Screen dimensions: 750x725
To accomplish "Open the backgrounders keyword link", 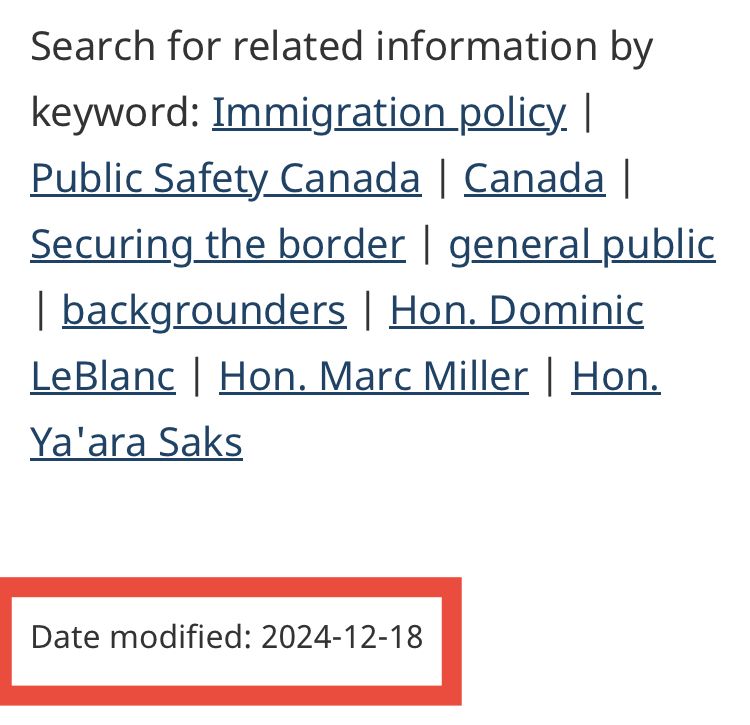I will (x=204, y=311).
